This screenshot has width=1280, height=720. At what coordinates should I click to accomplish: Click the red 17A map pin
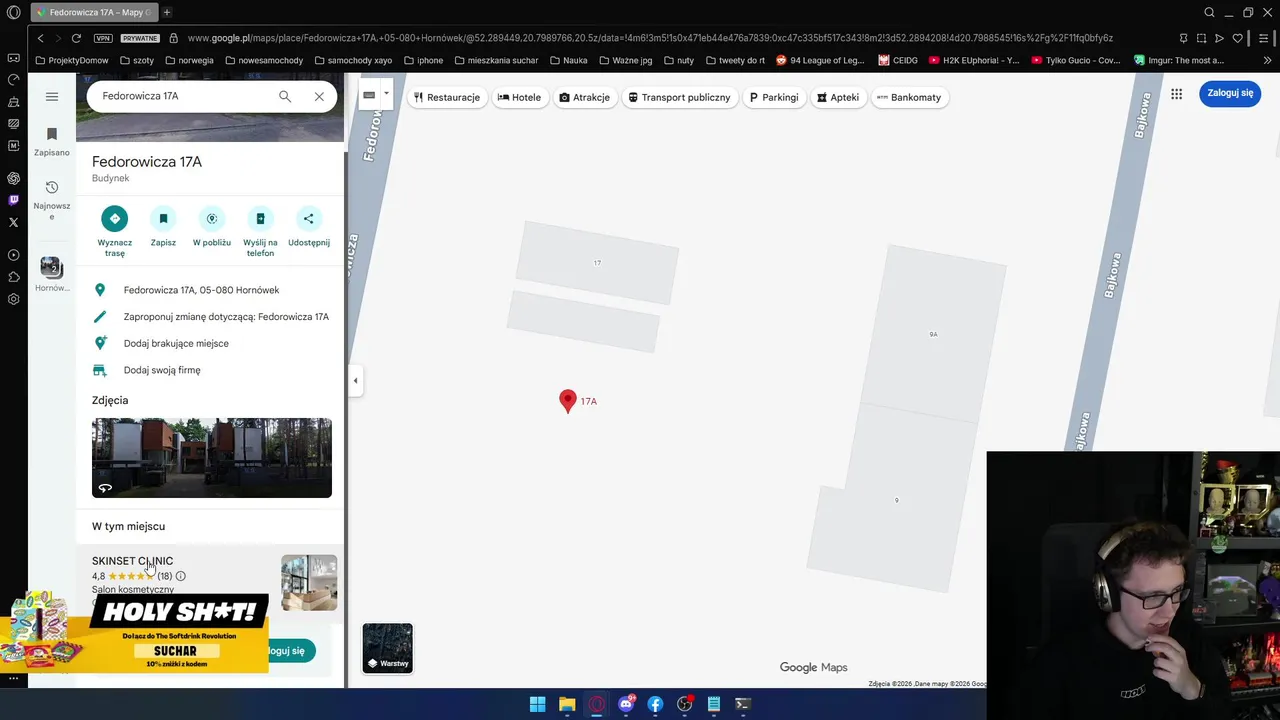(x=568, y=401)
